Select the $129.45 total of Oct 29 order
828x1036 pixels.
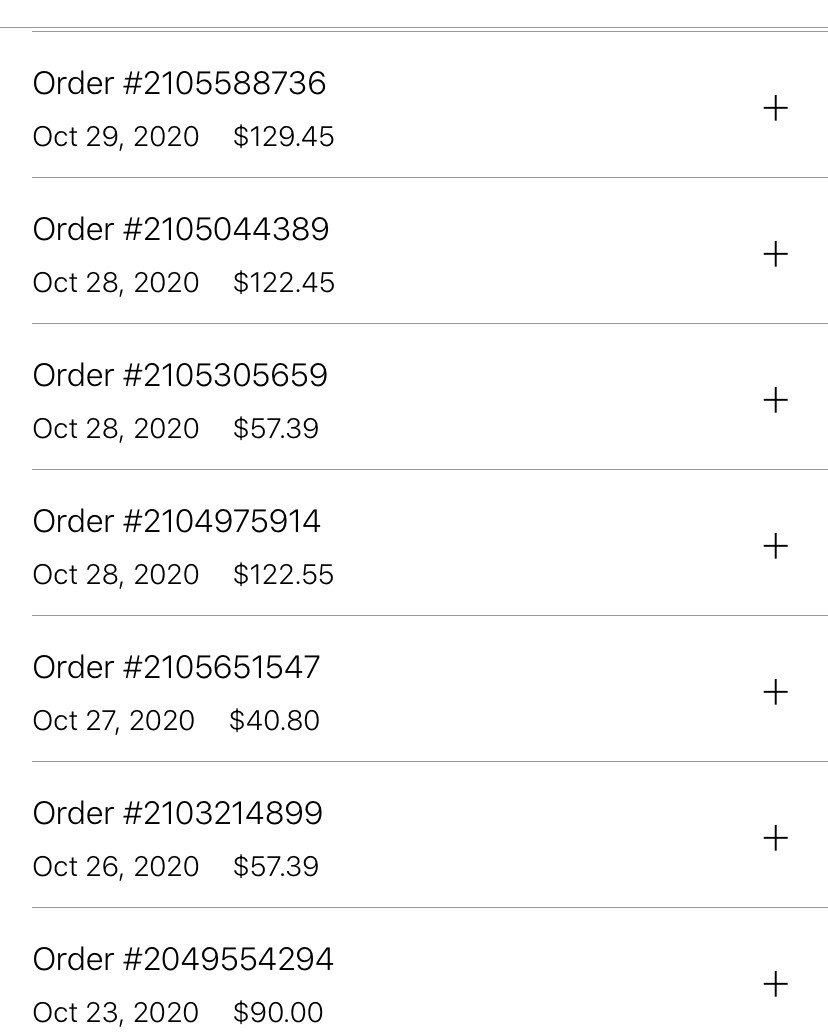pos(283,137)
